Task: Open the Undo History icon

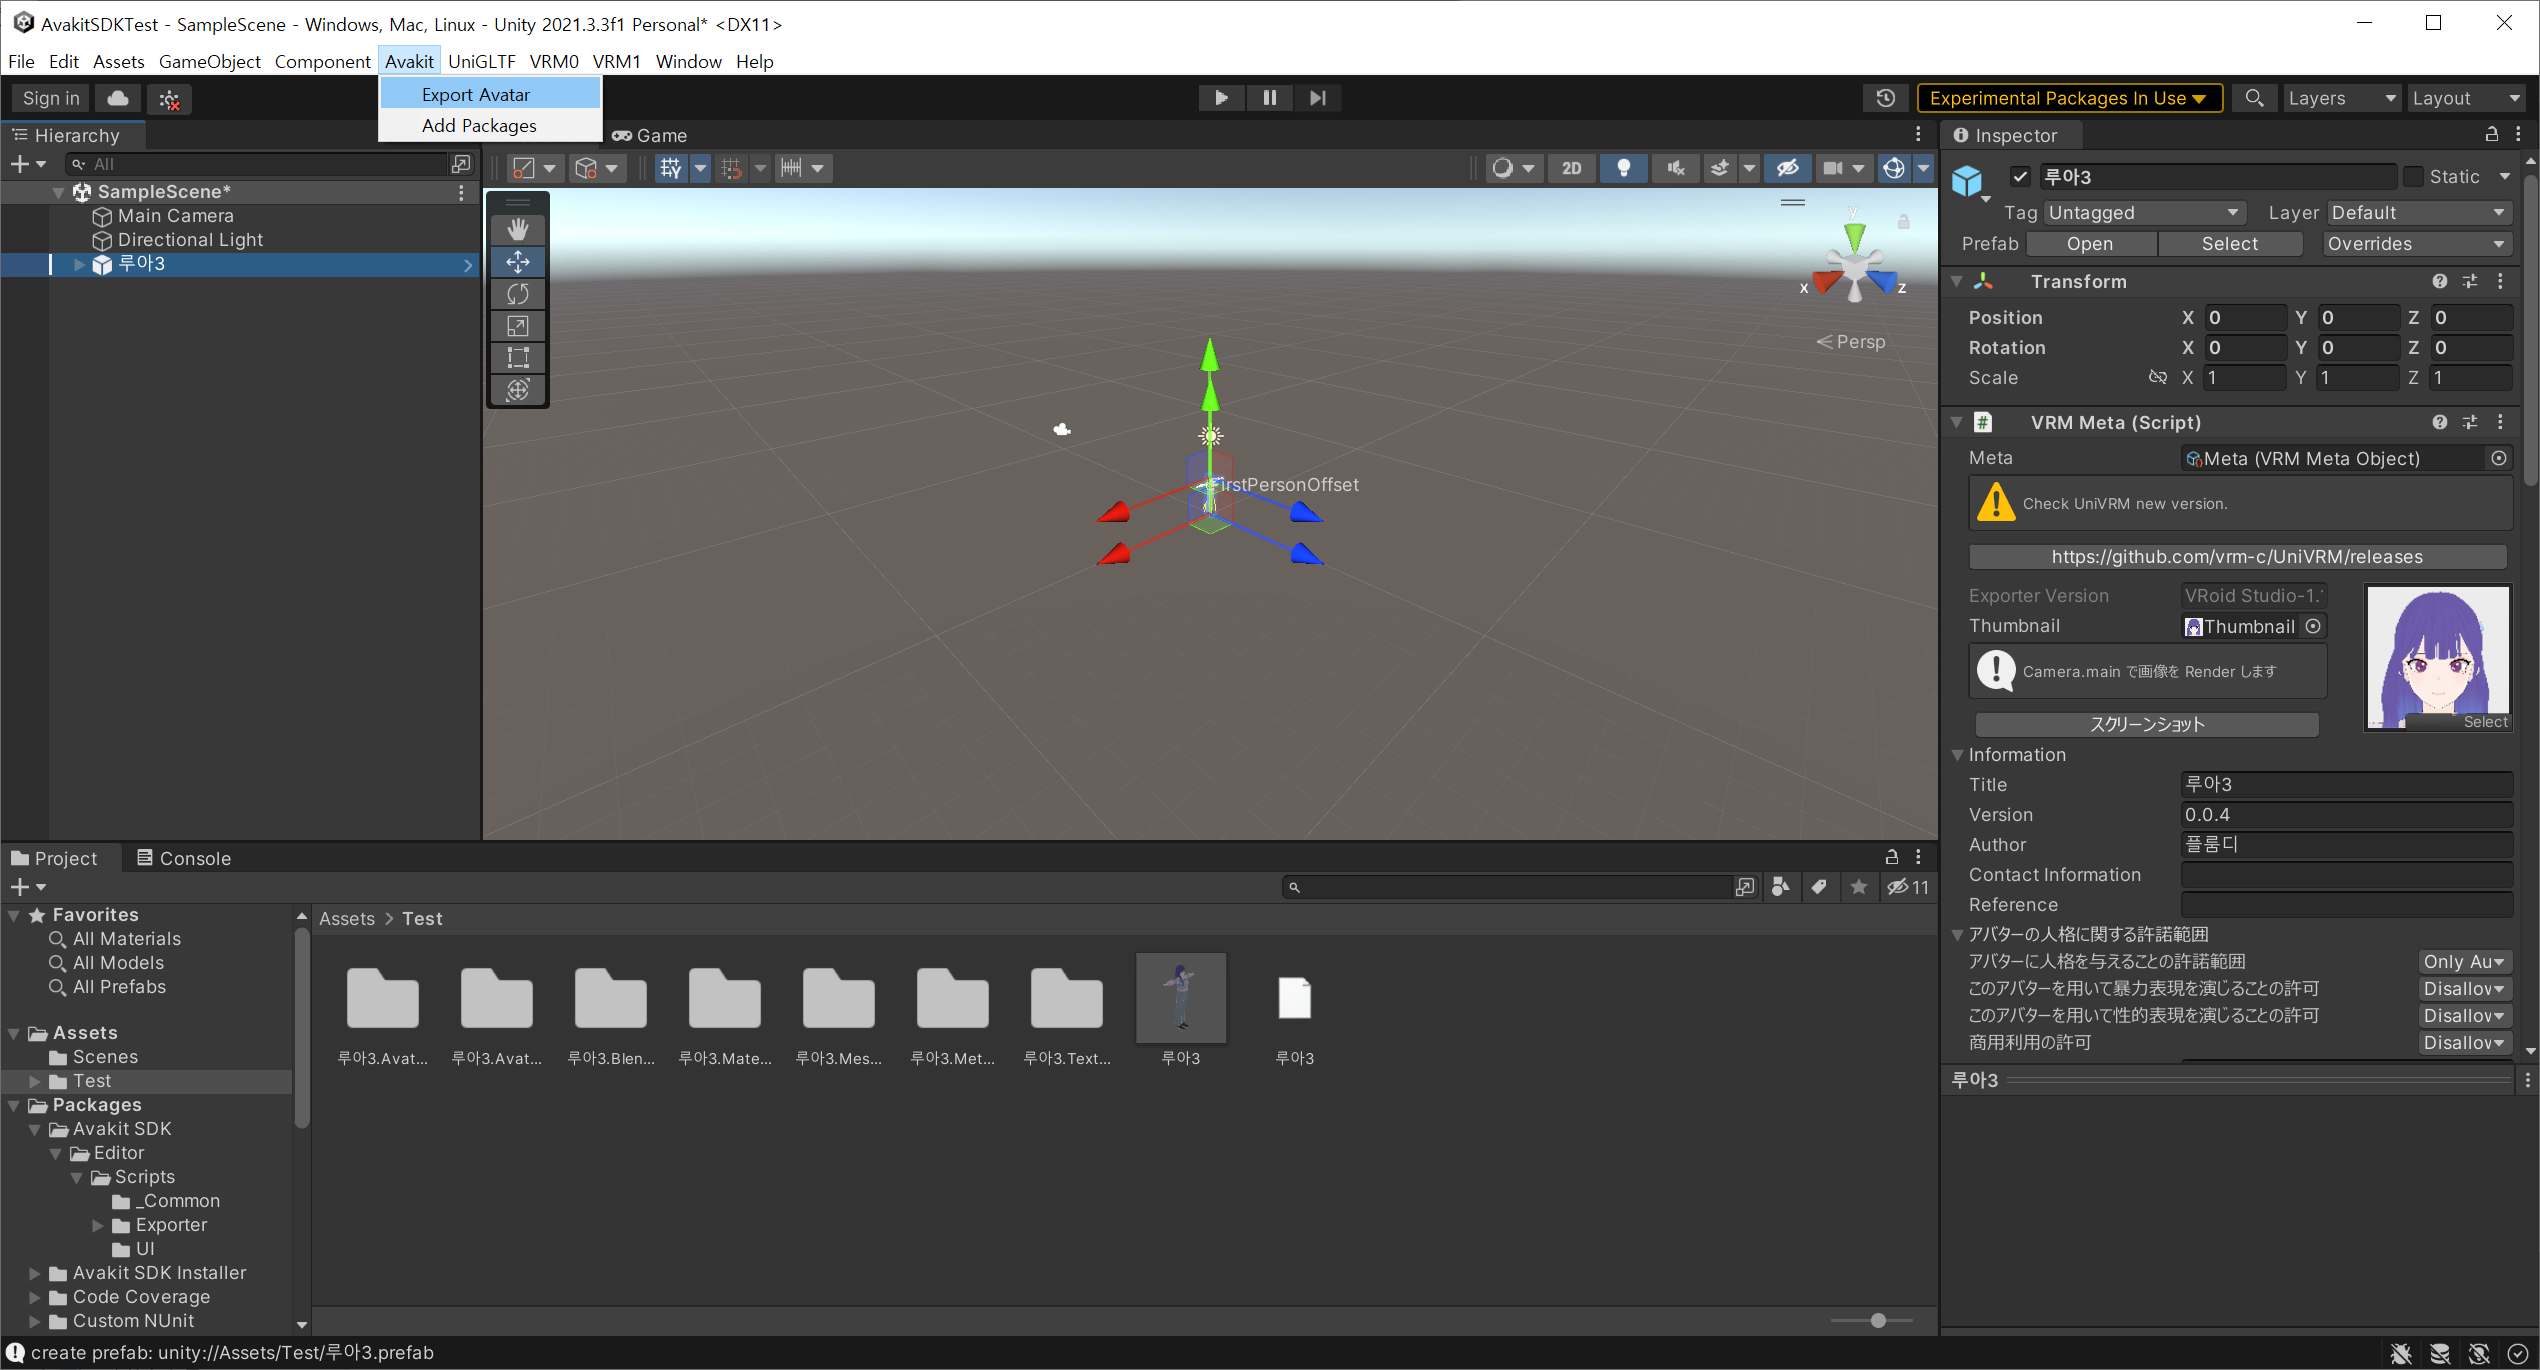Action: click(x=1885, y=98)
